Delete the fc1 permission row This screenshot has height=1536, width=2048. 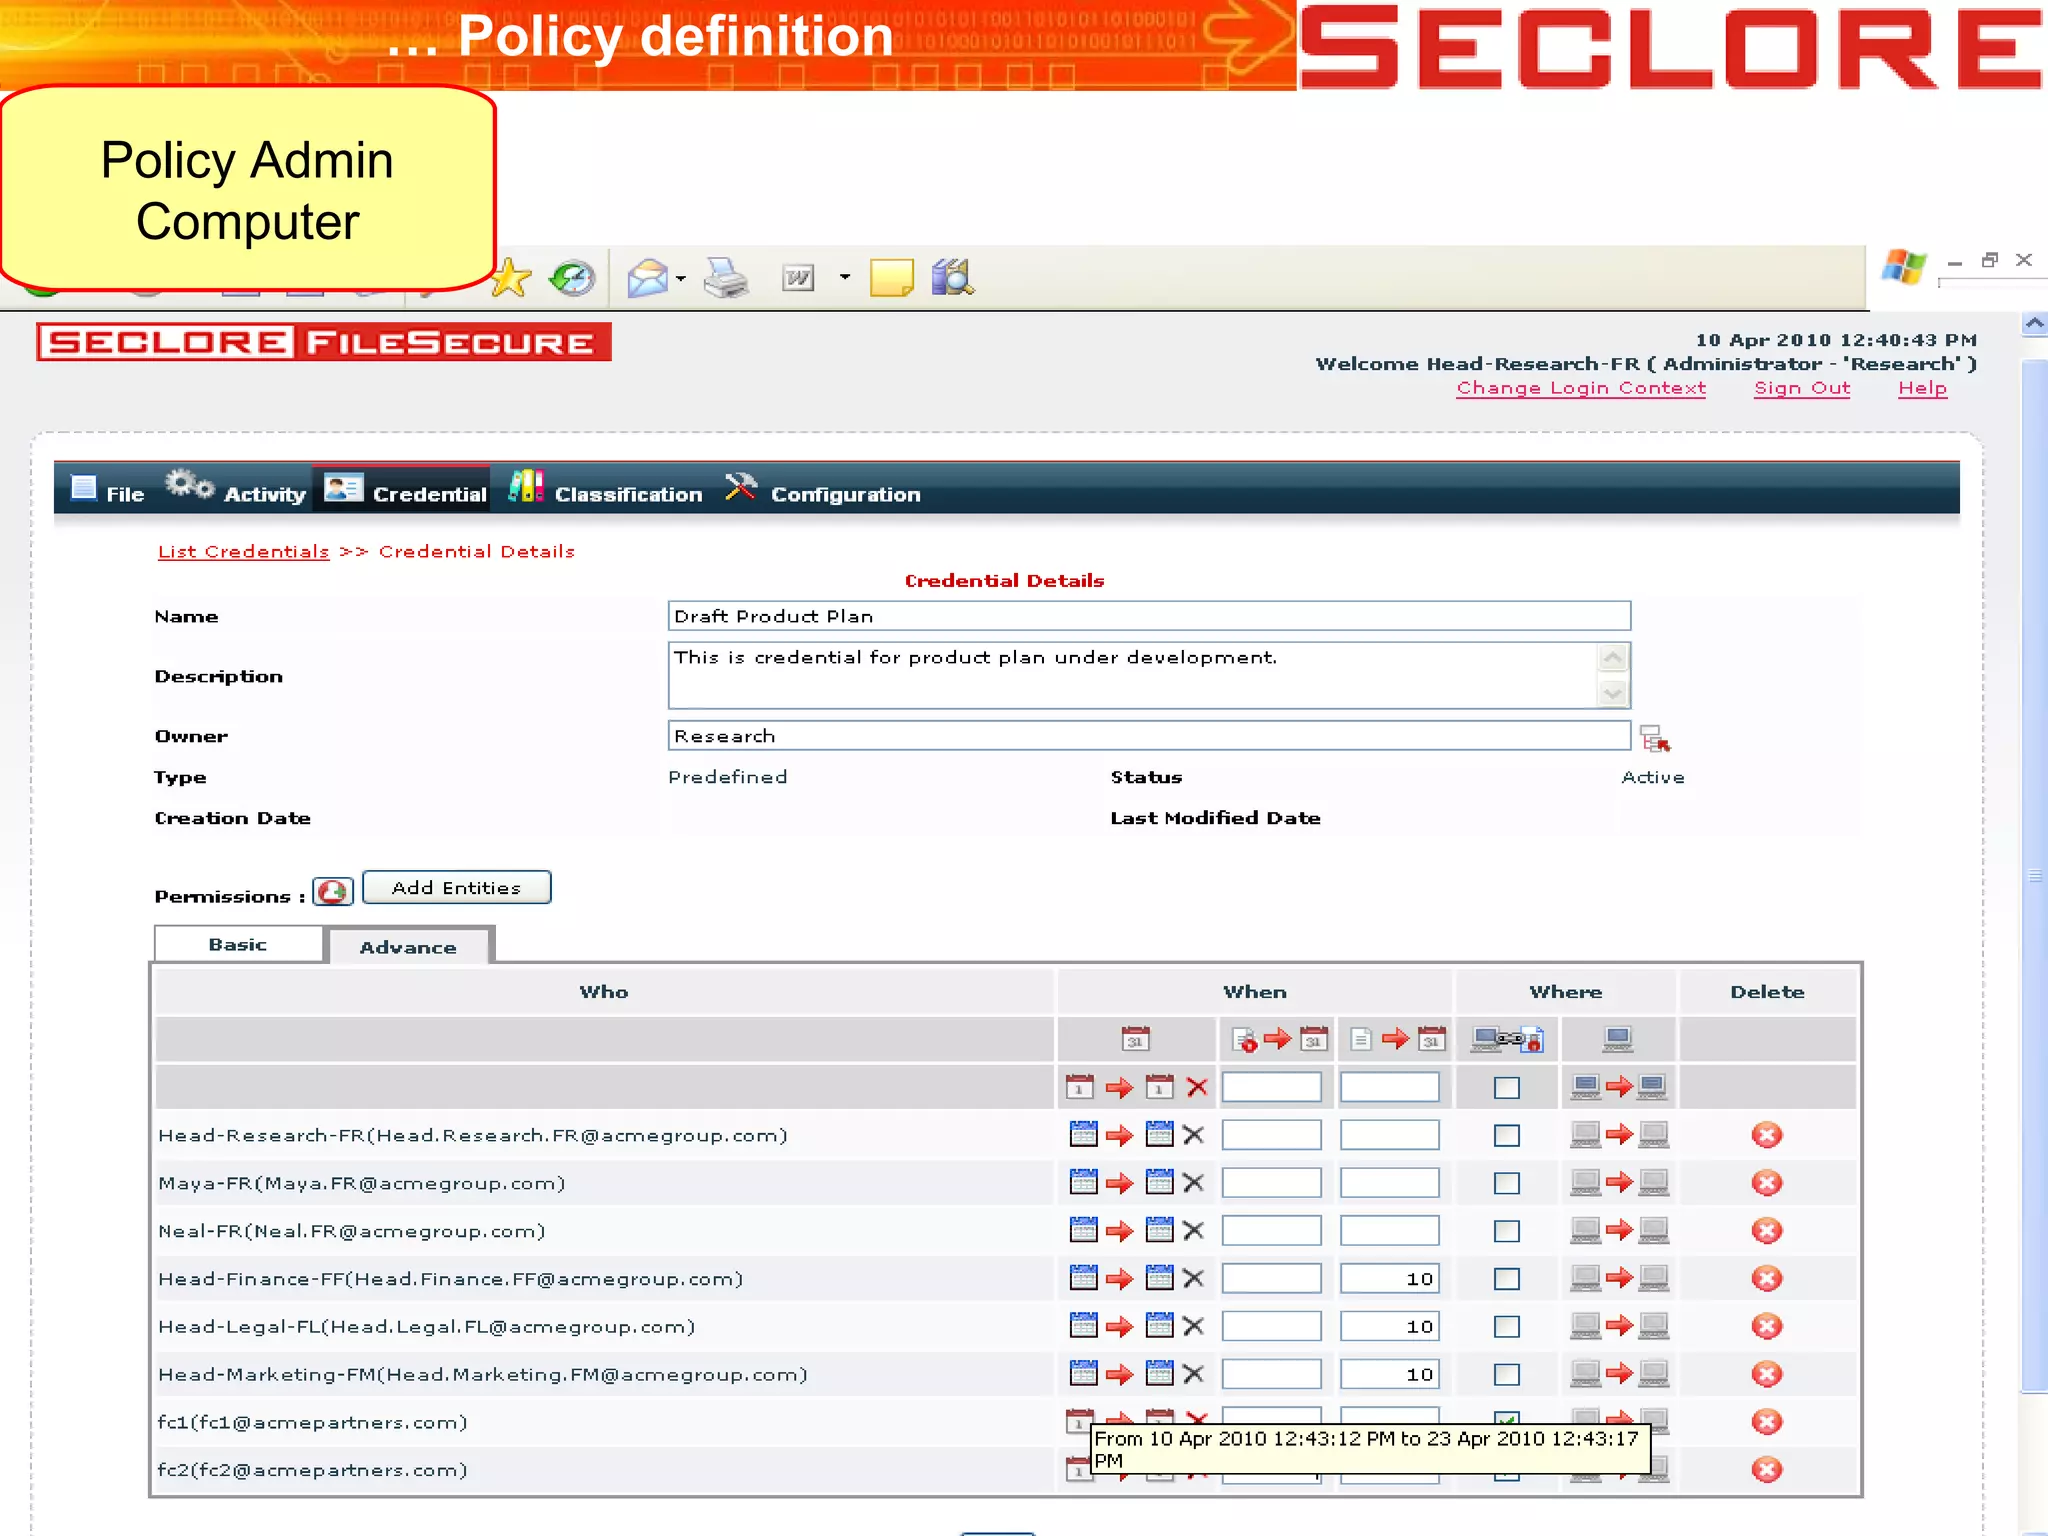click(x=1767, y=1422)
